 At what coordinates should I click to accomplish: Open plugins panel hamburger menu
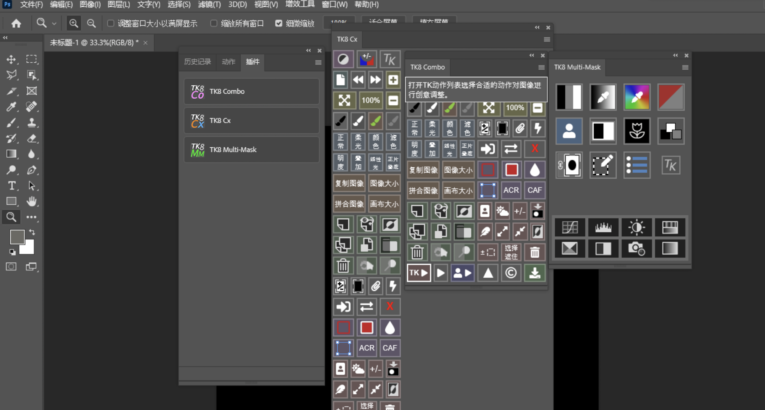click(x=318, y=62)
